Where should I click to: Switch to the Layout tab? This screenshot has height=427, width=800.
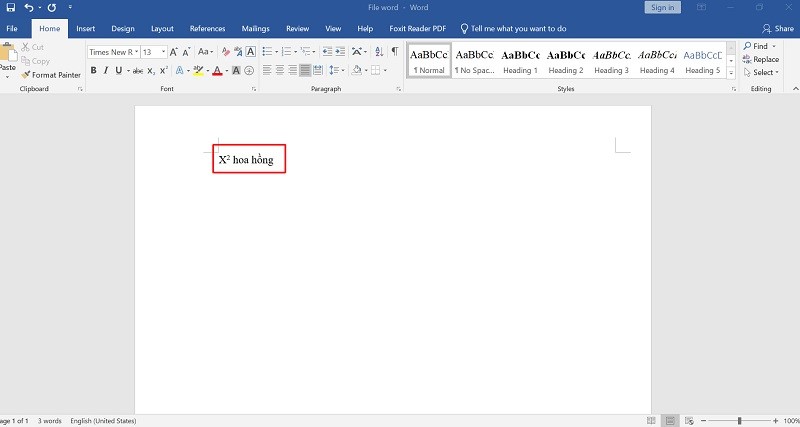coord(162,29)
